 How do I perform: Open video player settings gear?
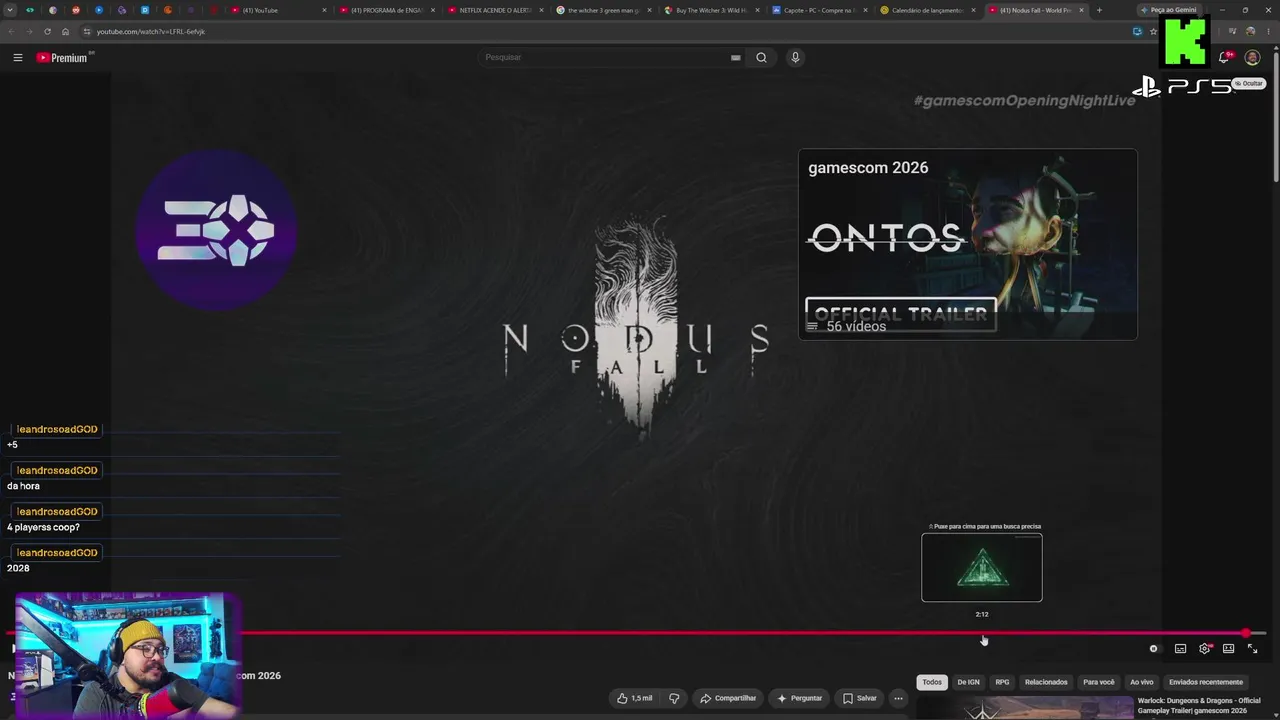(x=1204, y=649)
